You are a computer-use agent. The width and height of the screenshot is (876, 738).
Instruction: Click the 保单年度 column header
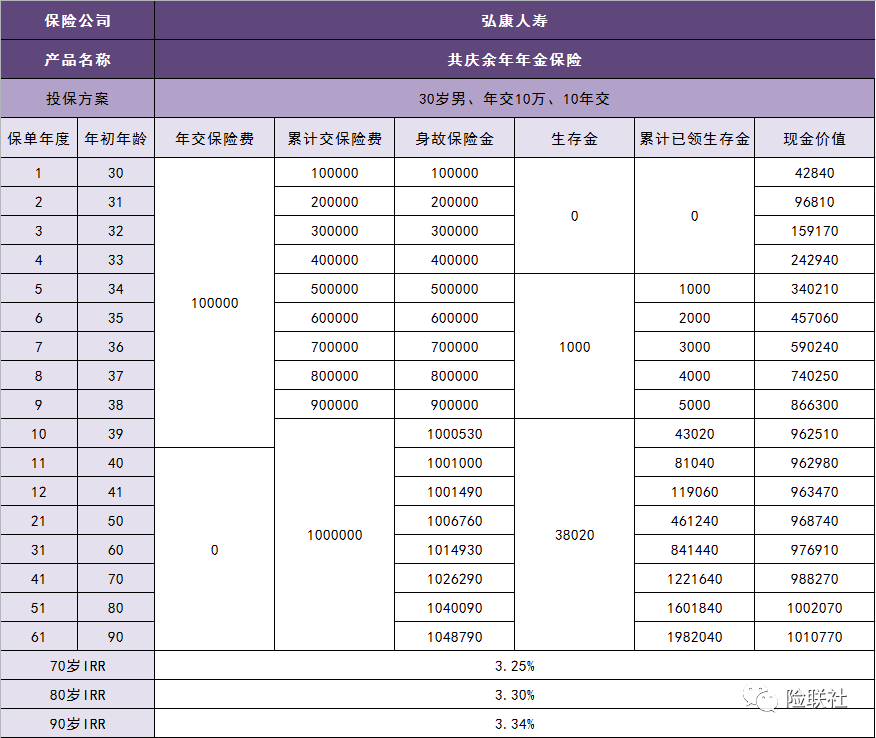pos(39,139)
